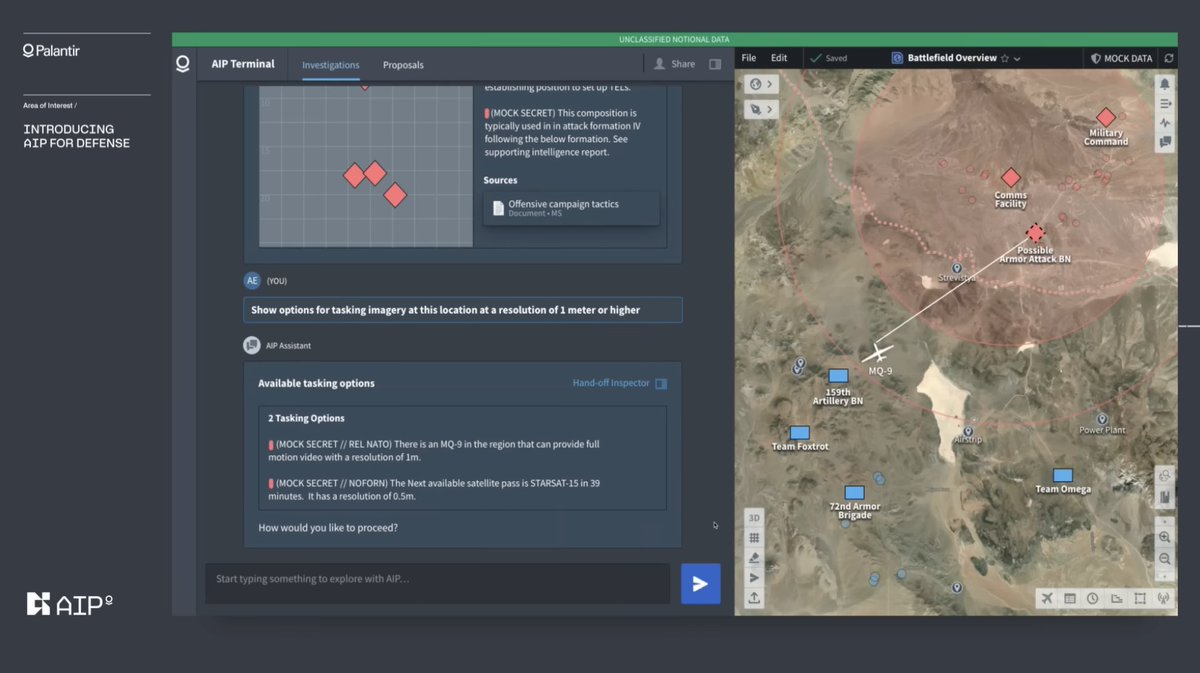This screenshot has width=1200, height=673.
Task: Toggle the grid overlay icon
Action: pos(755,538)
